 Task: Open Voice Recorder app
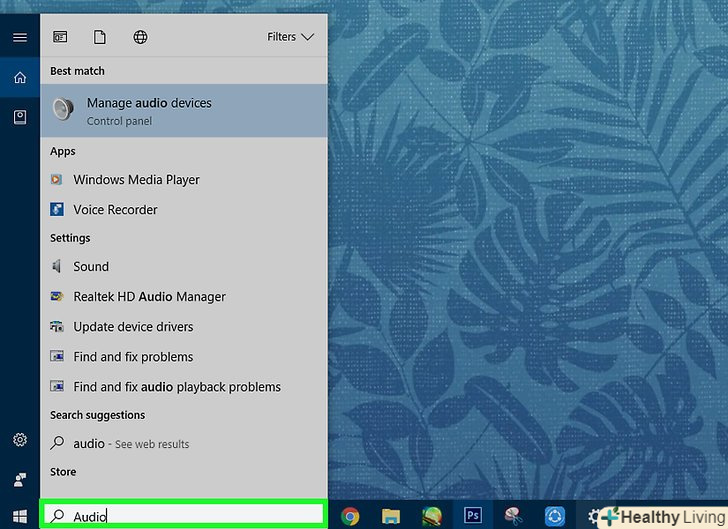(x=115, y=210)
